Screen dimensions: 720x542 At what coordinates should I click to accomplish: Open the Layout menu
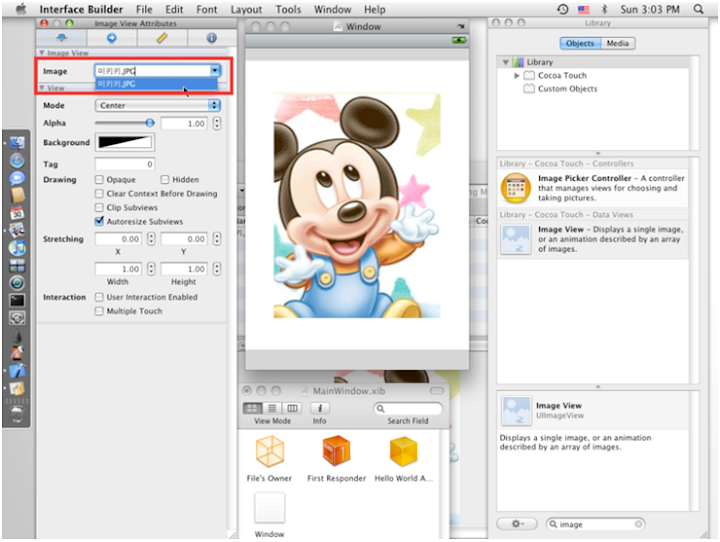246,9
